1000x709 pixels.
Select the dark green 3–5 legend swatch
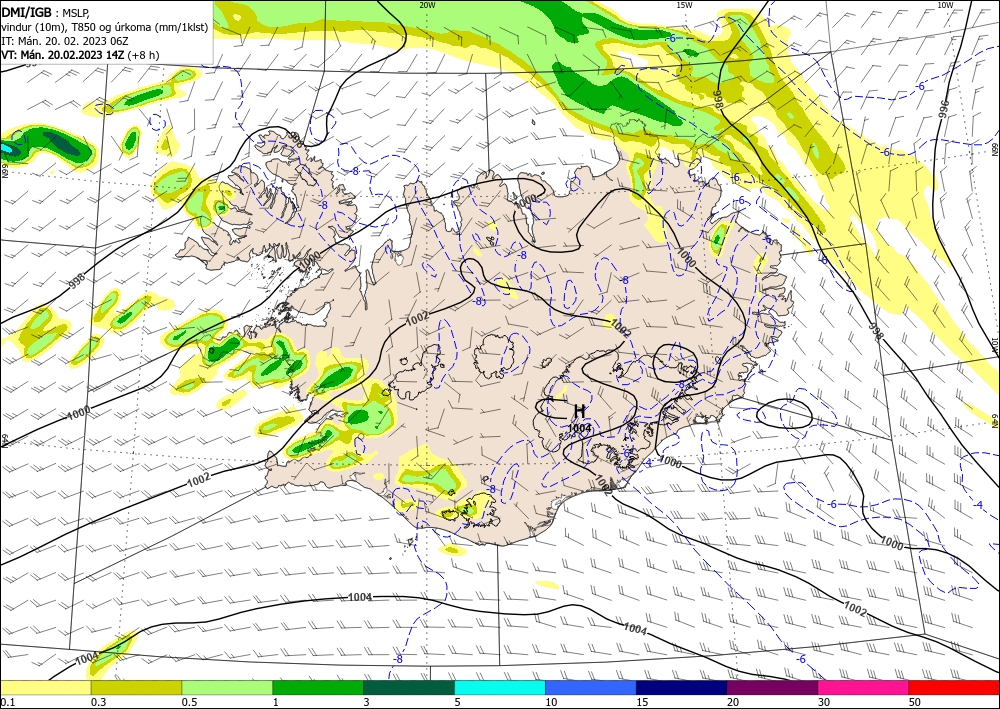(409, 687)
